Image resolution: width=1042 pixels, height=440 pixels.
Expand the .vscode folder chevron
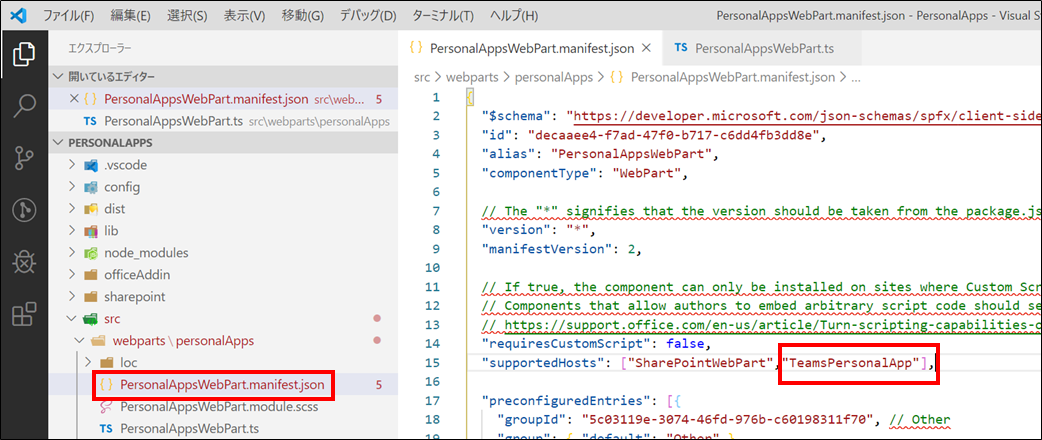pos(73,165)
